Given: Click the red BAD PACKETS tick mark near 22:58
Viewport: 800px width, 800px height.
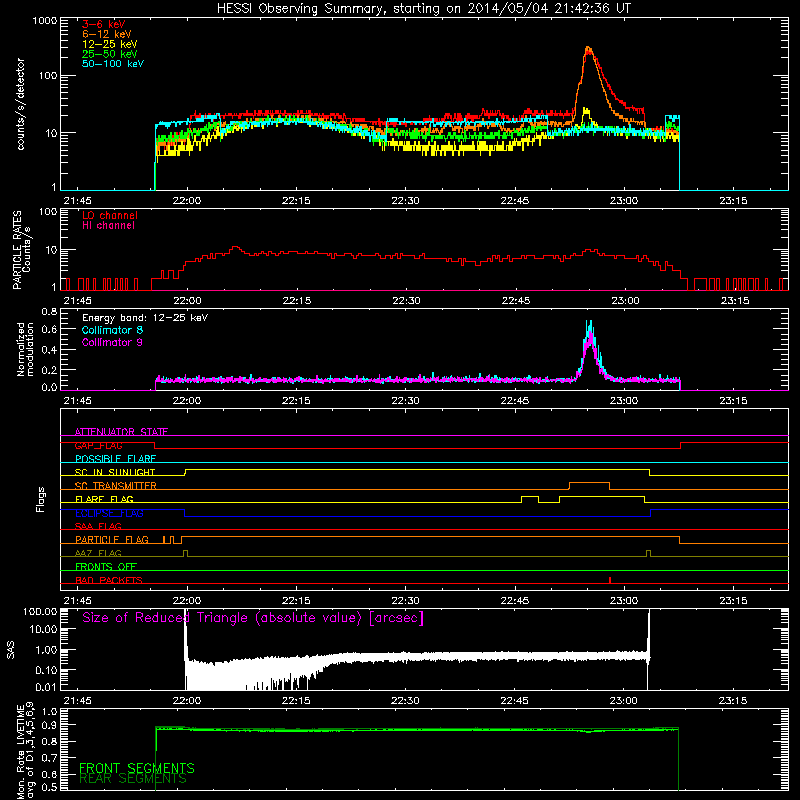Looking at the screenshot, I should pyautogui.click(x=610, y=580).
